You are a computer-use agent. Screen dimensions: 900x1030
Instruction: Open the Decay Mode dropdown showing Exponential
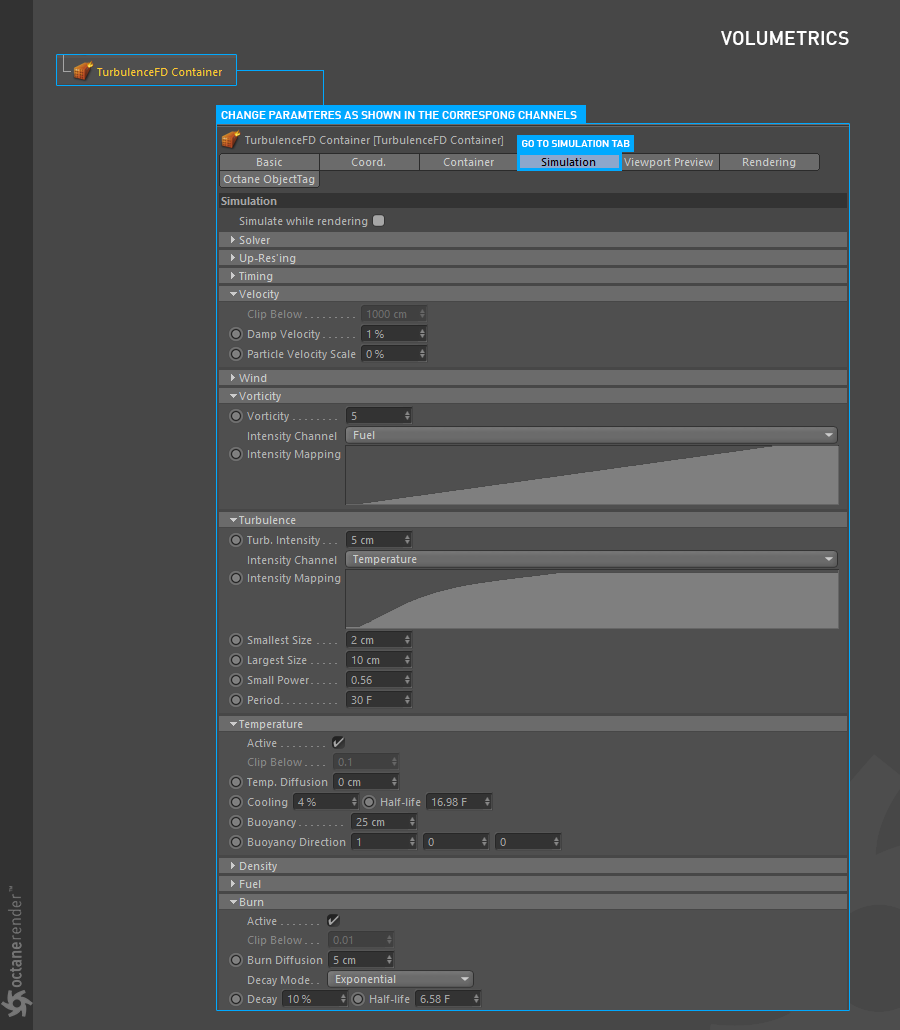point(401,979)
